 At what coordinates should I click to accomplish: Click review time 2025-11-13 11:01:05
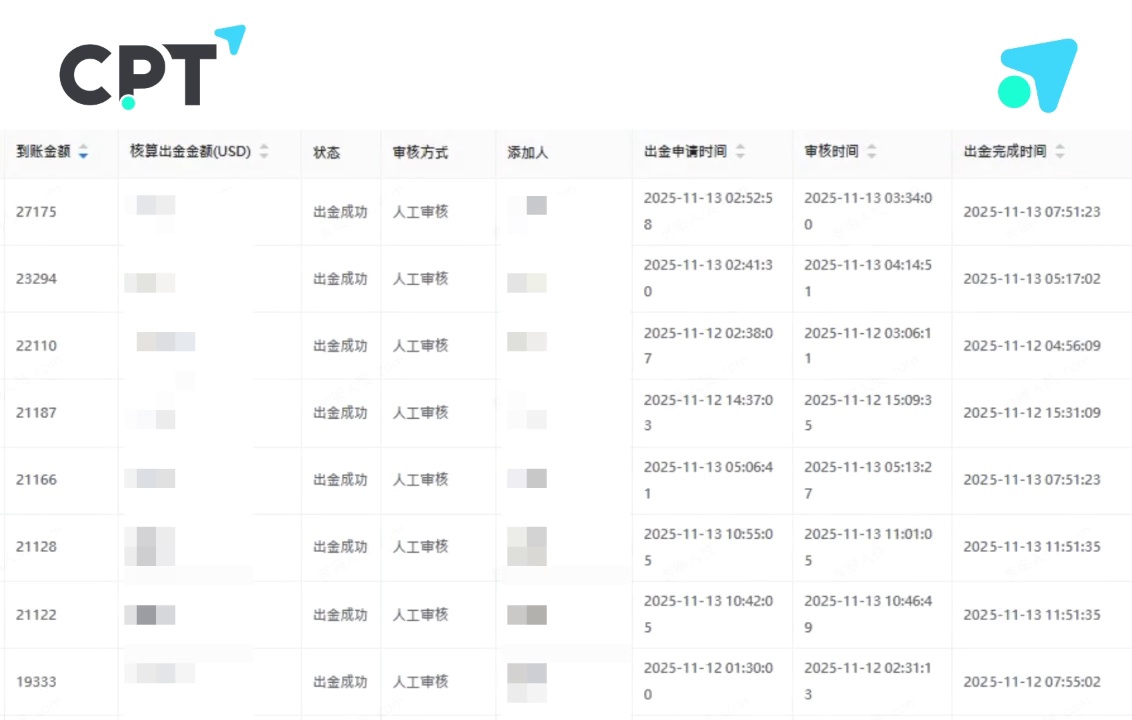[868, 547]
